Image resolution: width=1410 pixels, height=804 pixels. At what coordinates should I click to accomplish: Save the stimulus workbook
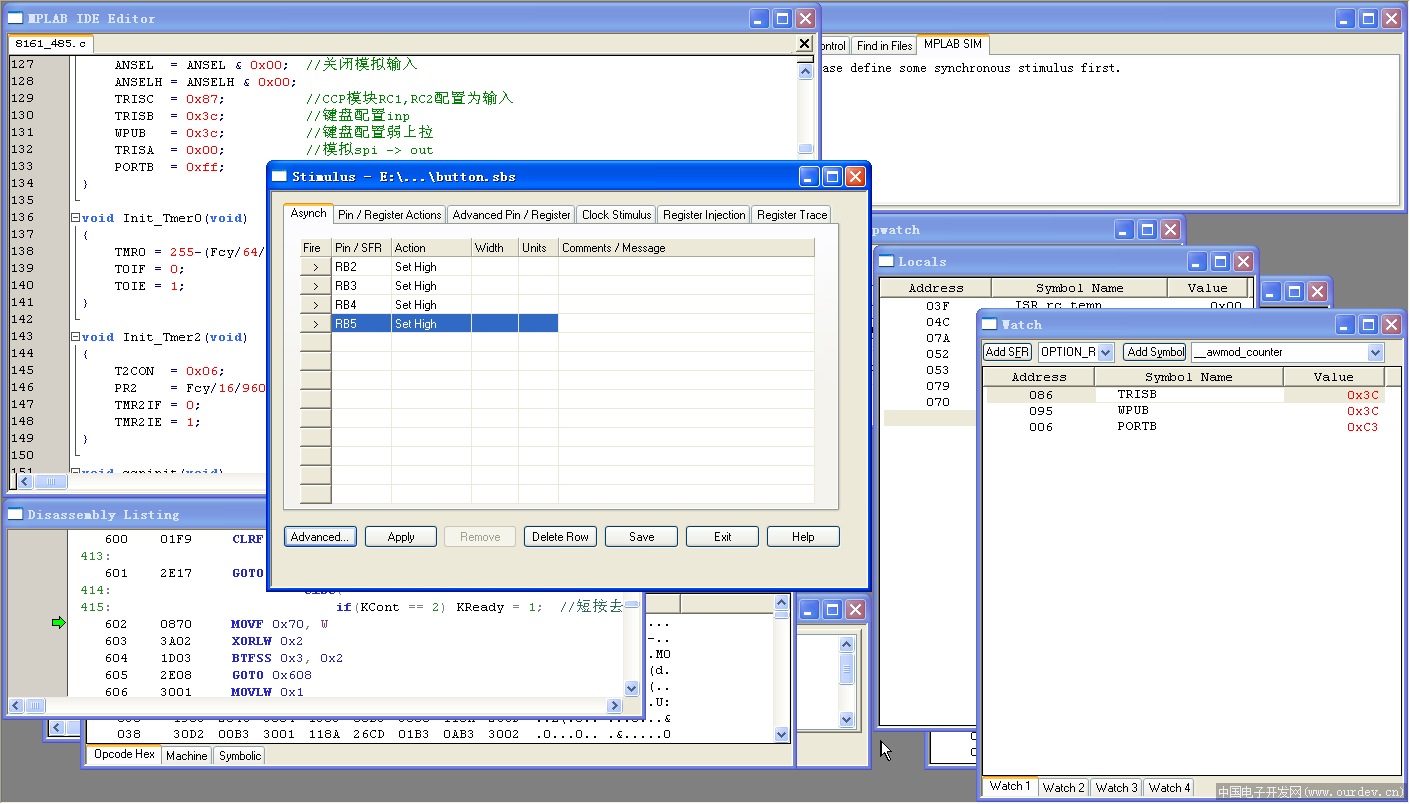point(642,537)
